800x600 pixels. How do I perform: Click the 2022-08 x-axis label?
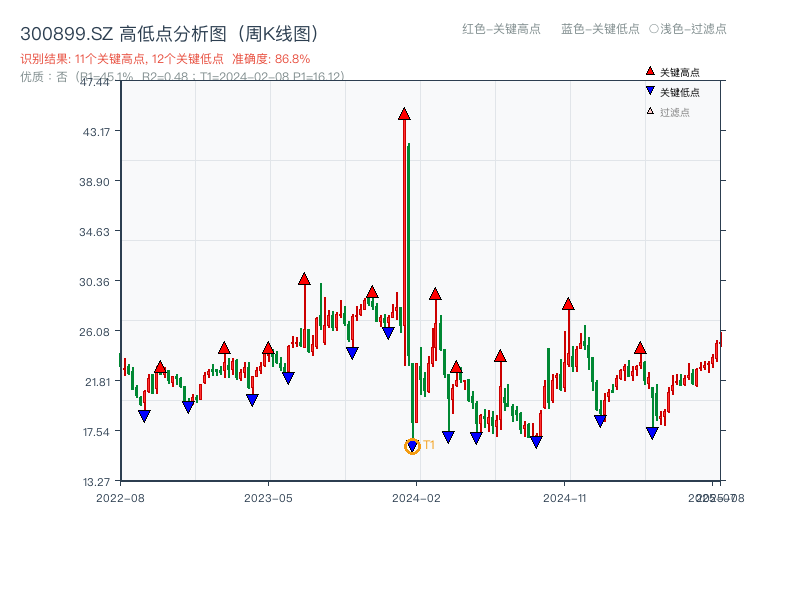[x=120, y=498]
